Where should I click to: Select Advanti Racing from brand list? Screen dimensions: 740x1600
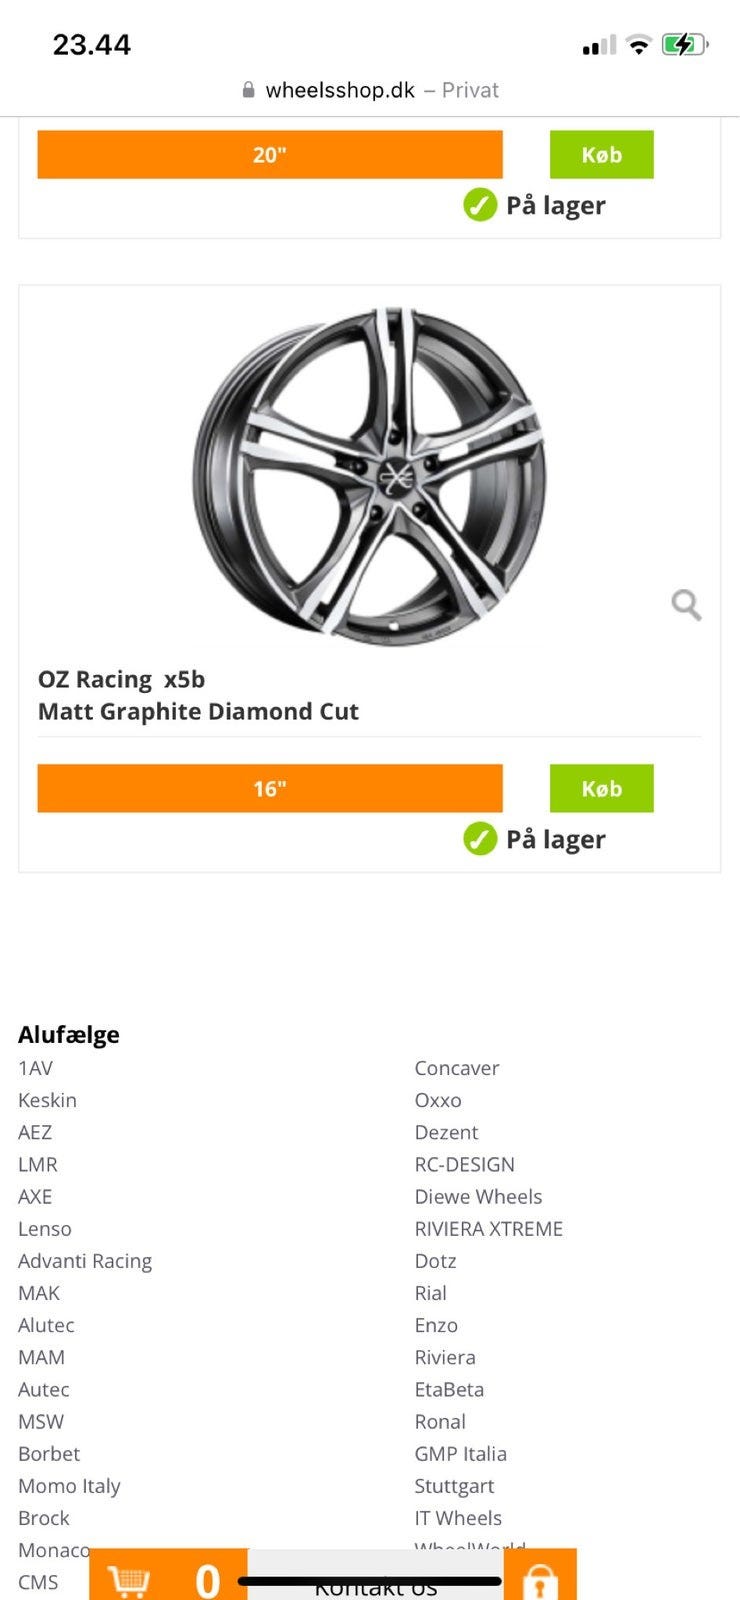[85, 1260]
